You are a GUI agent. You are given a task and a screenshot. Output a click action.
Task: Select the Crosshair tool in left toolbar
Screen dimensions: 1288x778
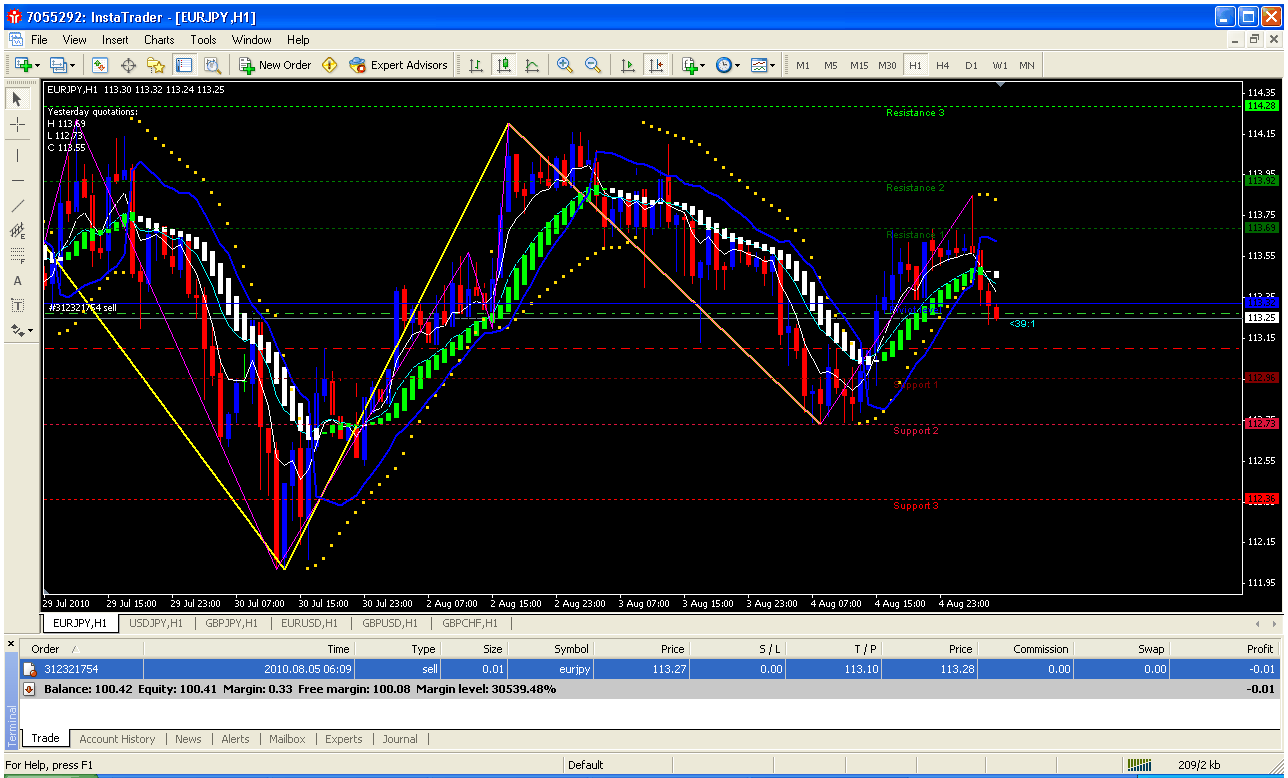coord(18,125)
